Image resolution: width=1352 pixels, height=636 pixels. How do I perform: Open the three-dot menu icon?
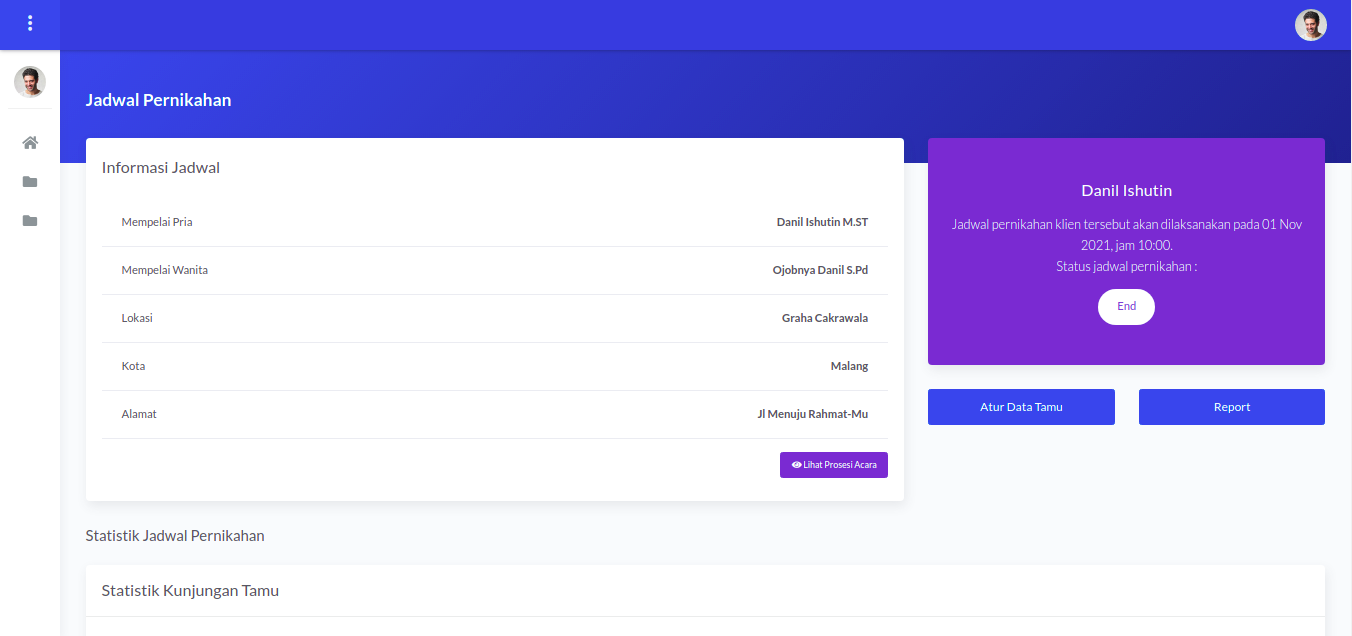click(30, 23)
